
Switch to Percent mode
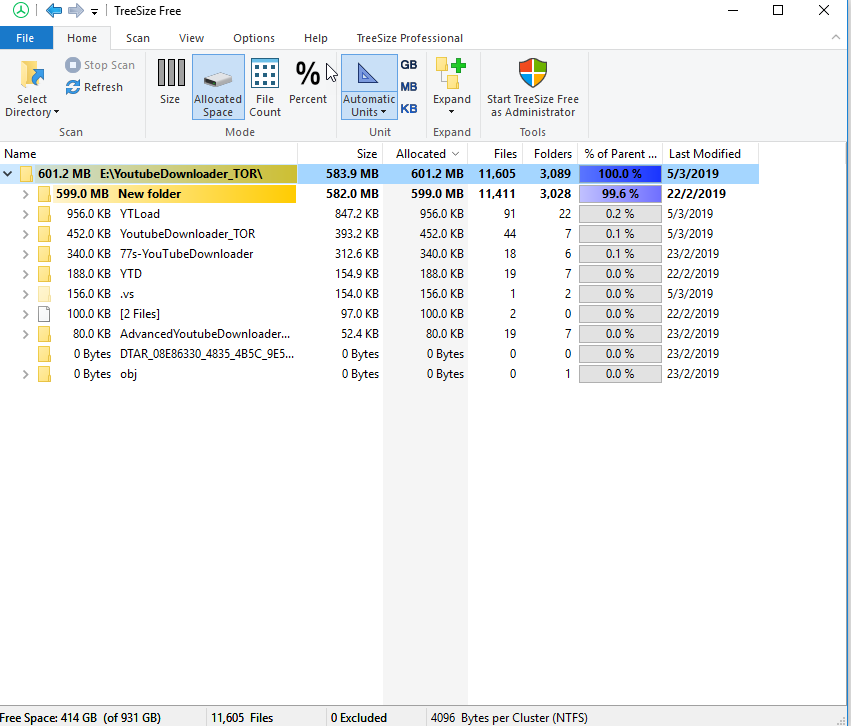[x=308, y=82]
